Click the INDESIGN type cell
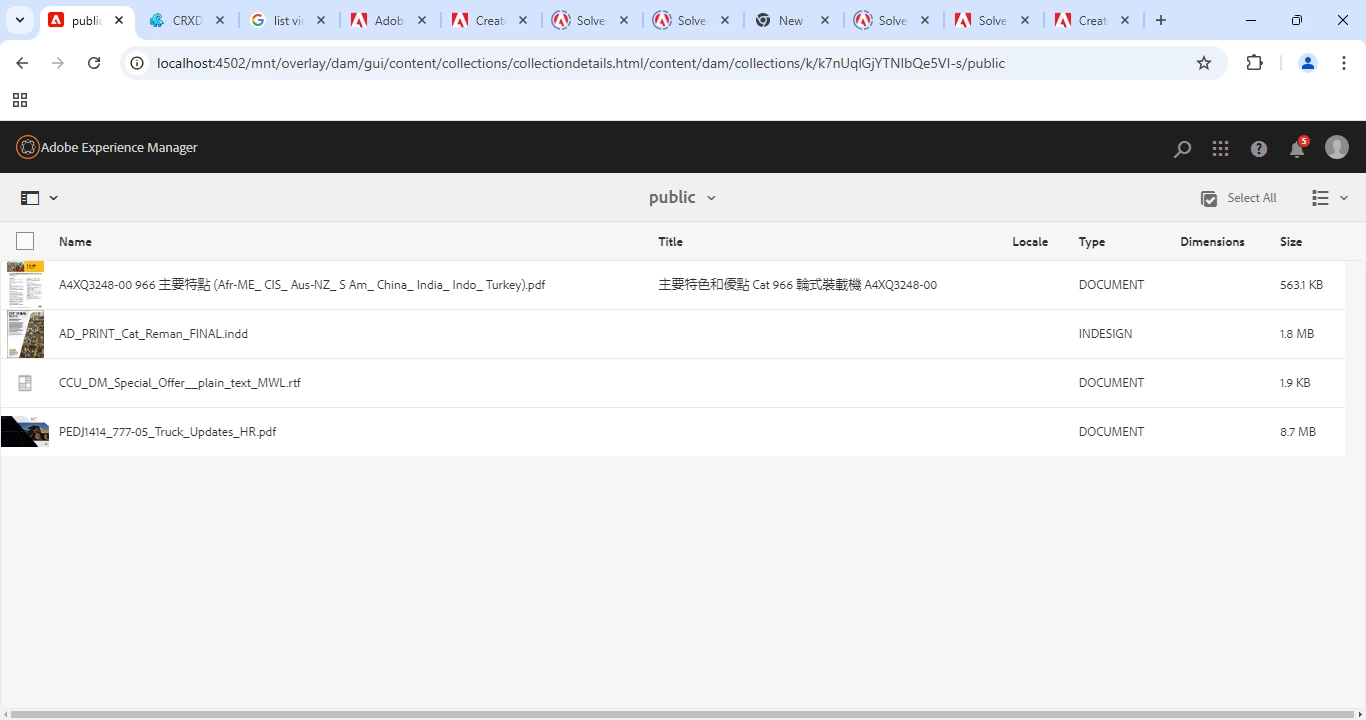The width and height of the screenshot is (1366, 720). point(1106,334)
